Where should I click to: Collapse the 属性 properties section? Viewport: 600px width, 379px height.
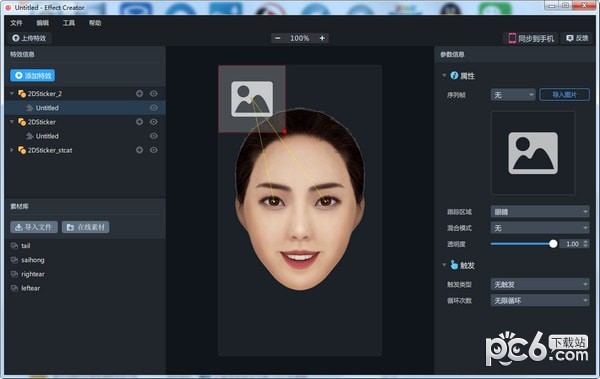tap(444, 75)
